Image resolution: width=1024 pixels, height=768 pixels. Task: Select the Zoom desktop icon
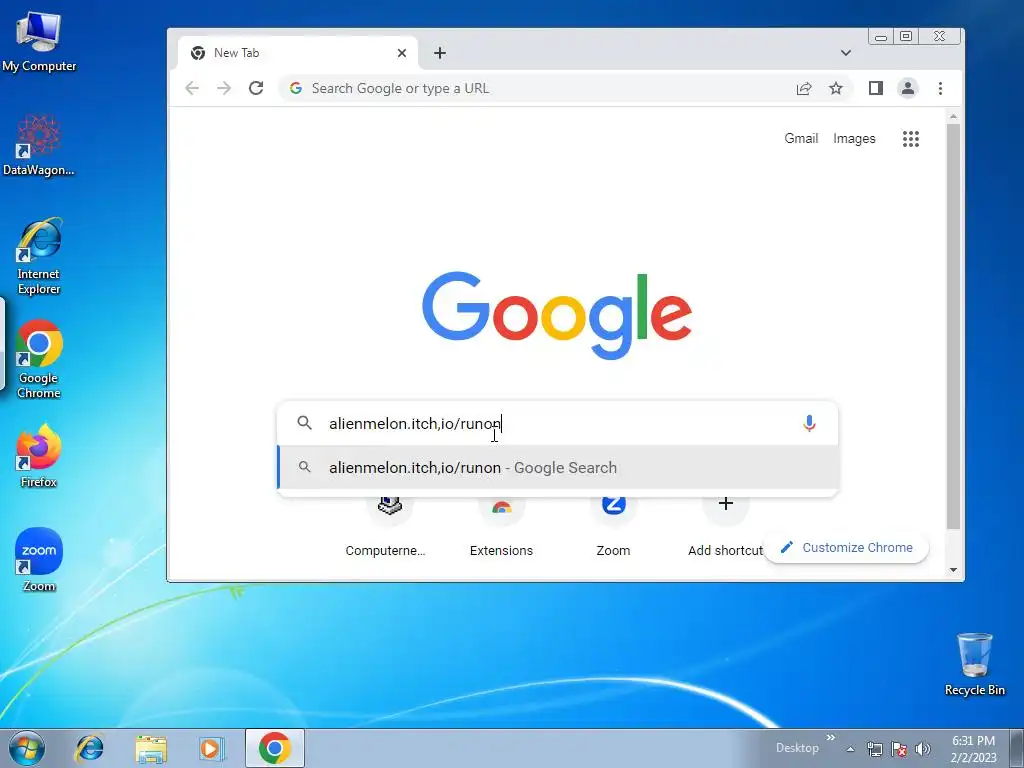pyautogui.click(x=39, y=560)
